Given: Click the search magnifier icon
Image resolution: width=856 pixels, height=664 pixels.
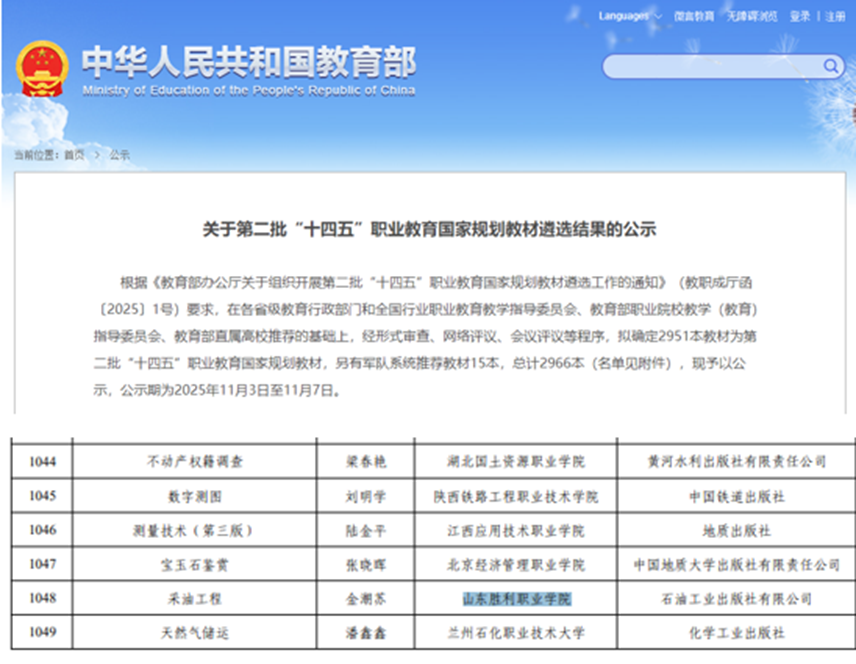Looking at the screenshot, I should coord(831,66).
